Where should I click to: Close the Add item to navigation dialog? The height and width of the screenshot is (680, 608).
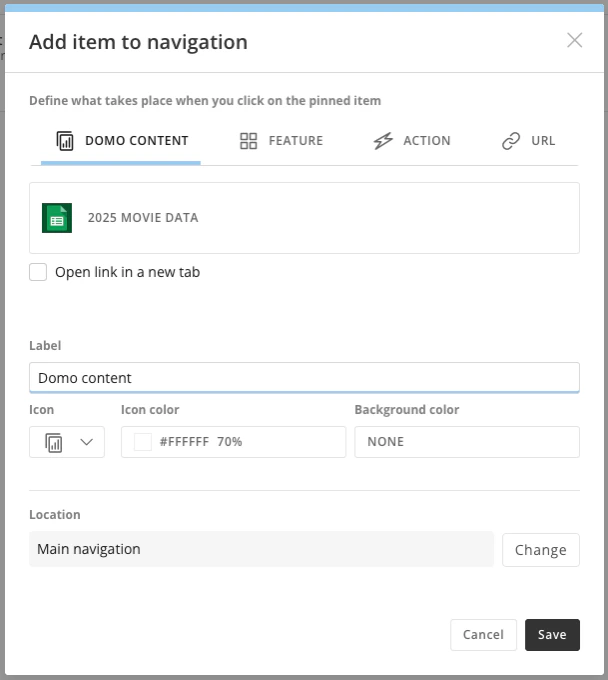[x=575, y=40]
